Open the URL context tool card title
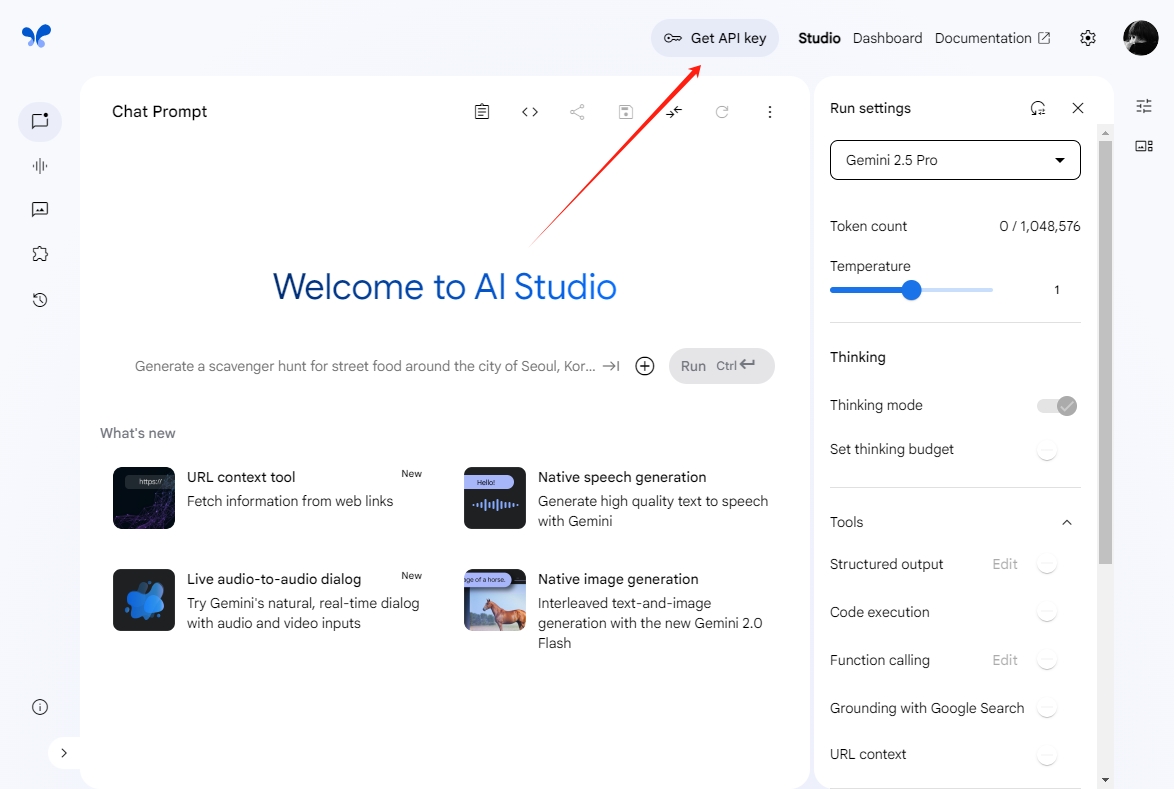The width and height of the screenshot is (1174, 789). [241, 478]
